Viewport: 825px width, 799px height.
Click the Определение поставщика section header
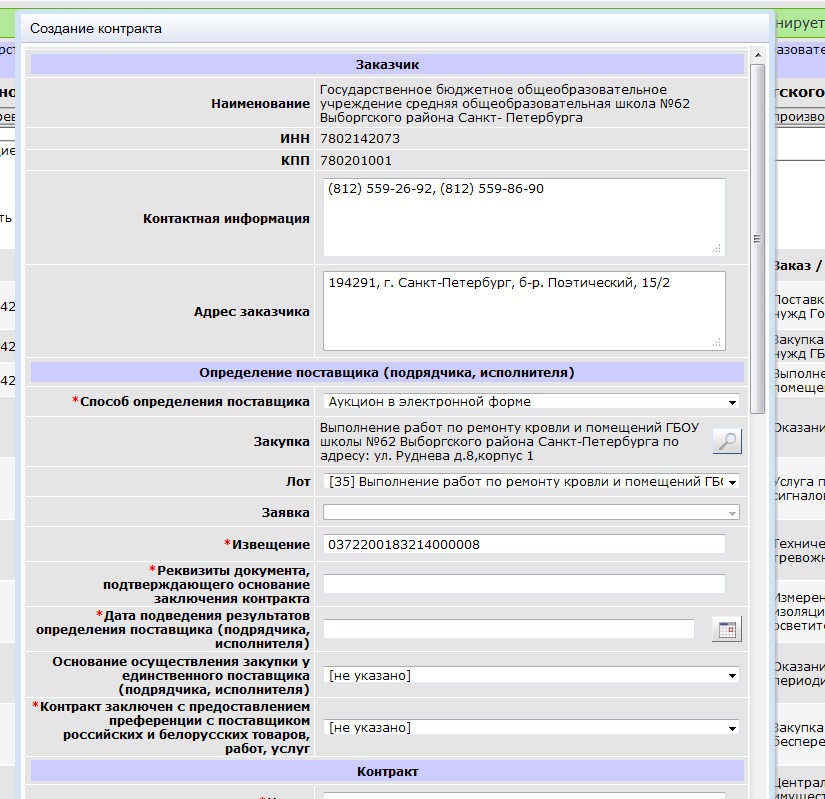[x=387, y=372]
